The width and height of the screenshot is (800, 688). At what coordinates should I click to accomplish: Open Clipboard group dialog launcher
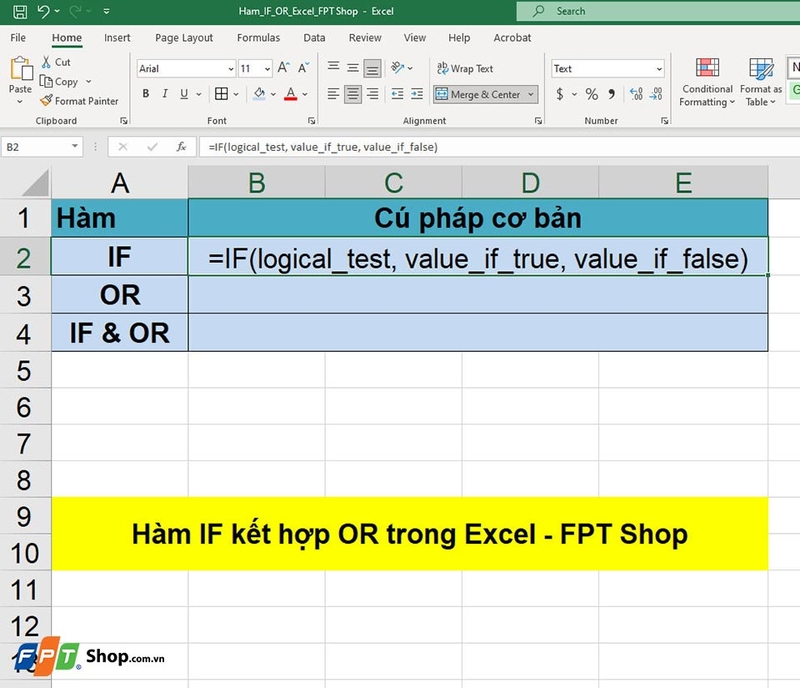pos(123,121)
